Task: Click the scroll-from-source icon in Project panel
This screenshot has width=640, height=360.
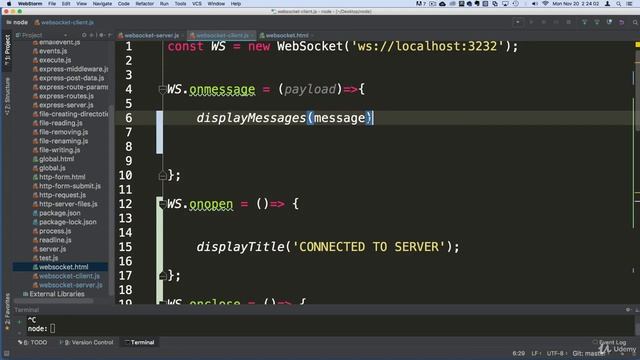Action: click(x=84, y=36)
